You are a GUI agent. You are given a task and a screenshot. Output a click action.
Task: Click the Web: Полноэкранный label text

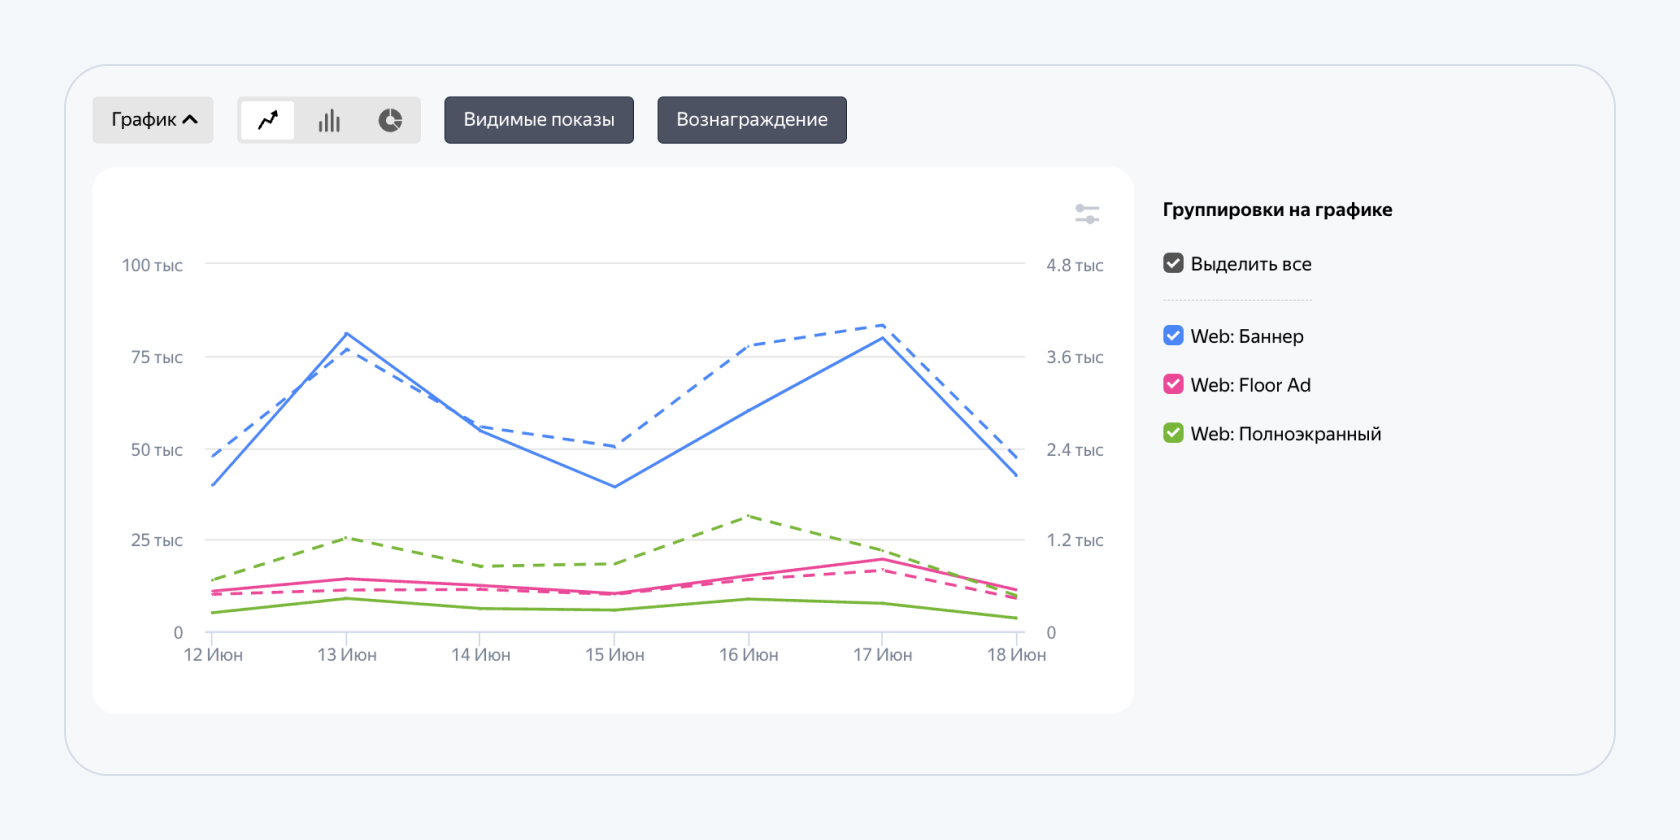(1286, 434)
